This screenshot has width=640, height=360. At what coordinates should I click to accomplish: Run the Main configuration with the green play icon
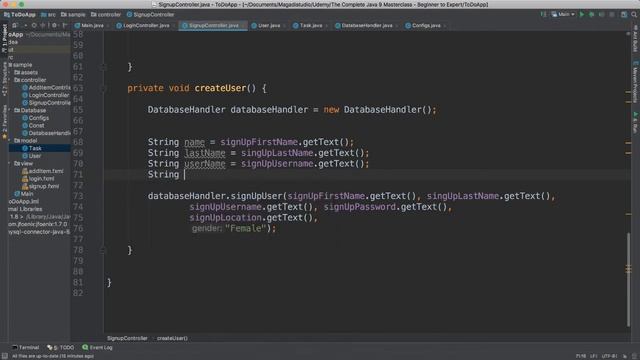tap(582, 14)
